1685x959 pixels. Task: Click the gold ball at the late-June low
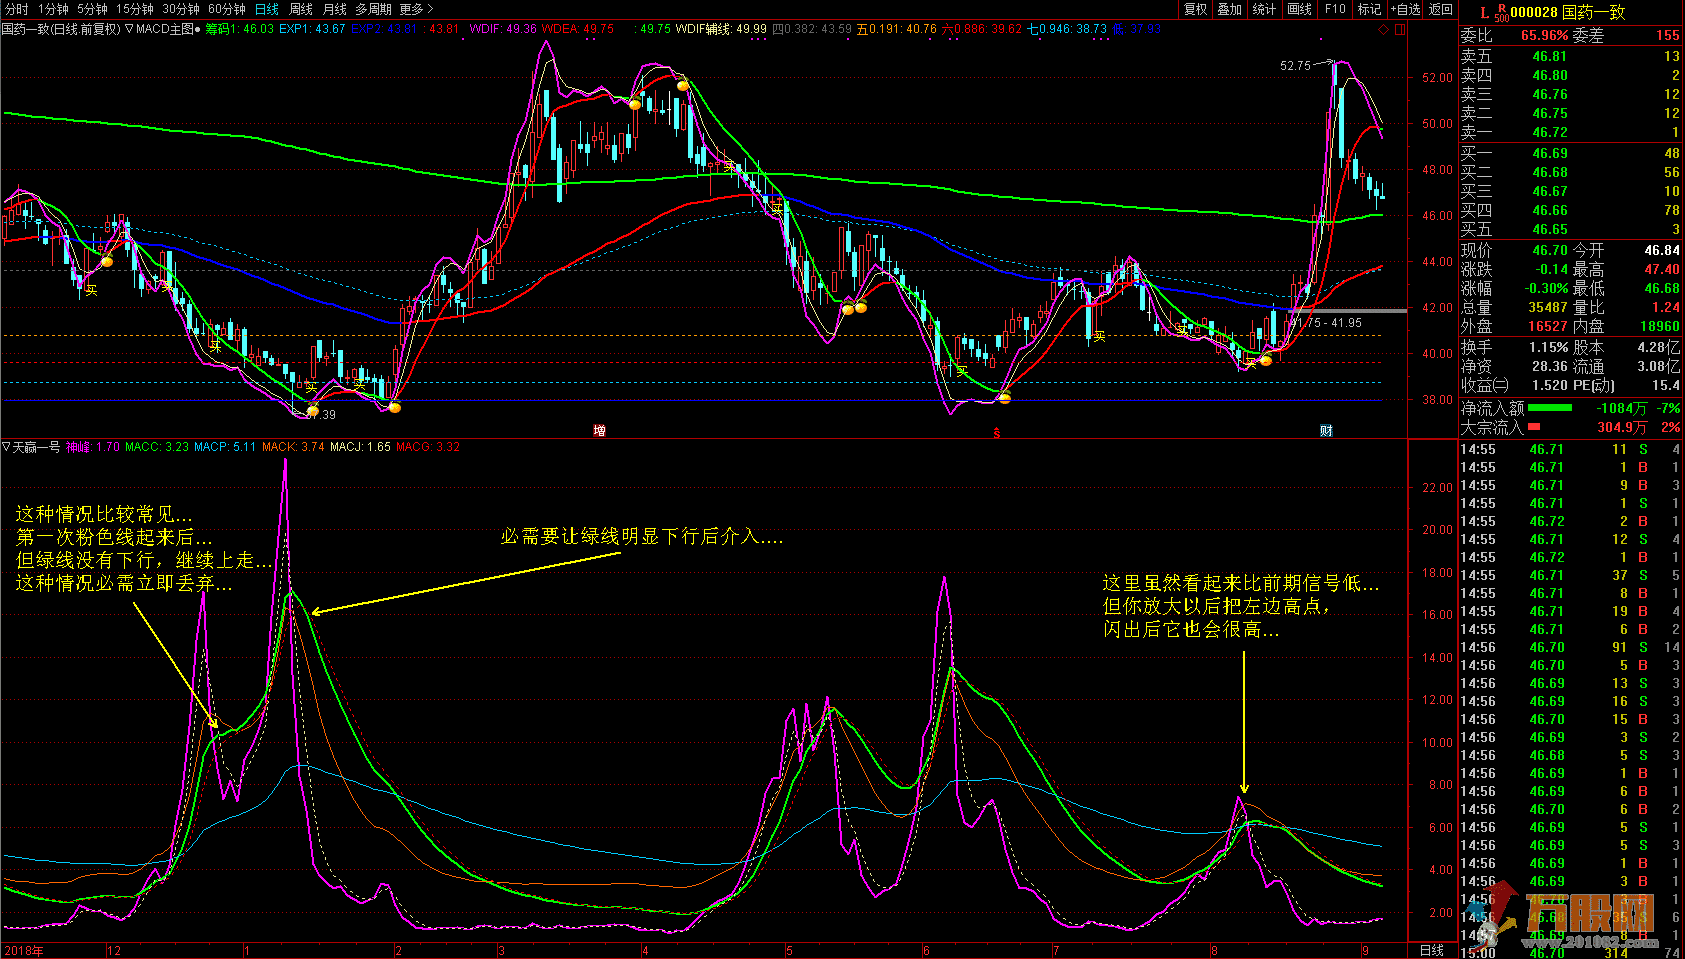[1004, 397]
